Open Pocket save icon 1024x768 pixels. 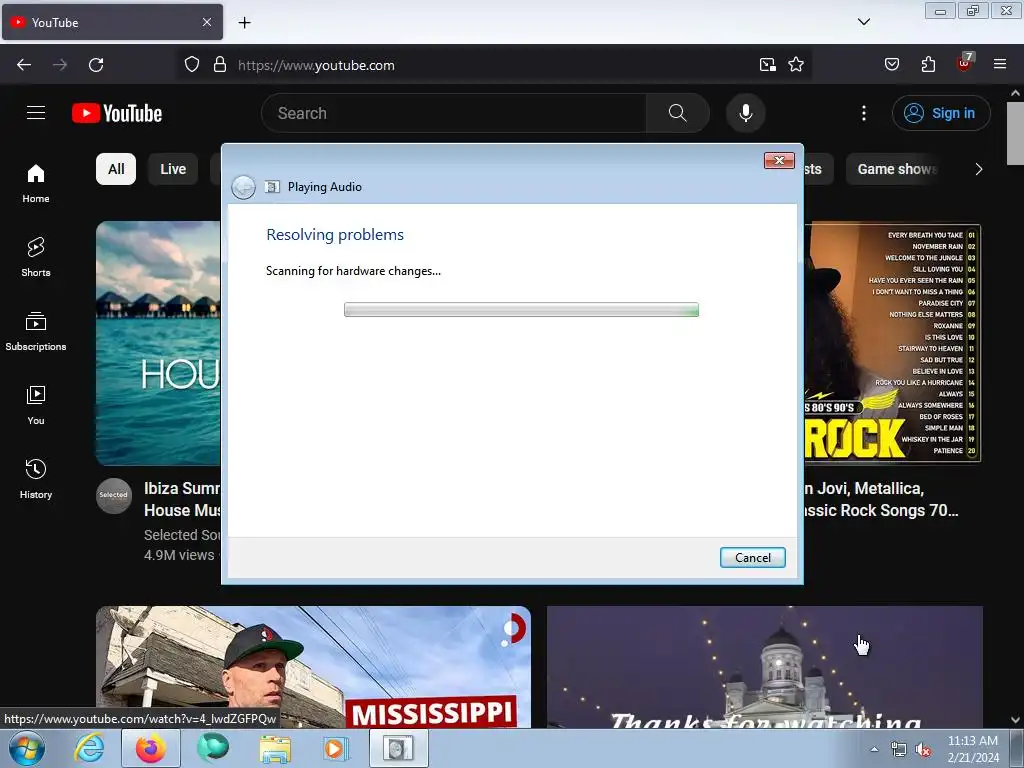click(x=891, y=65)
